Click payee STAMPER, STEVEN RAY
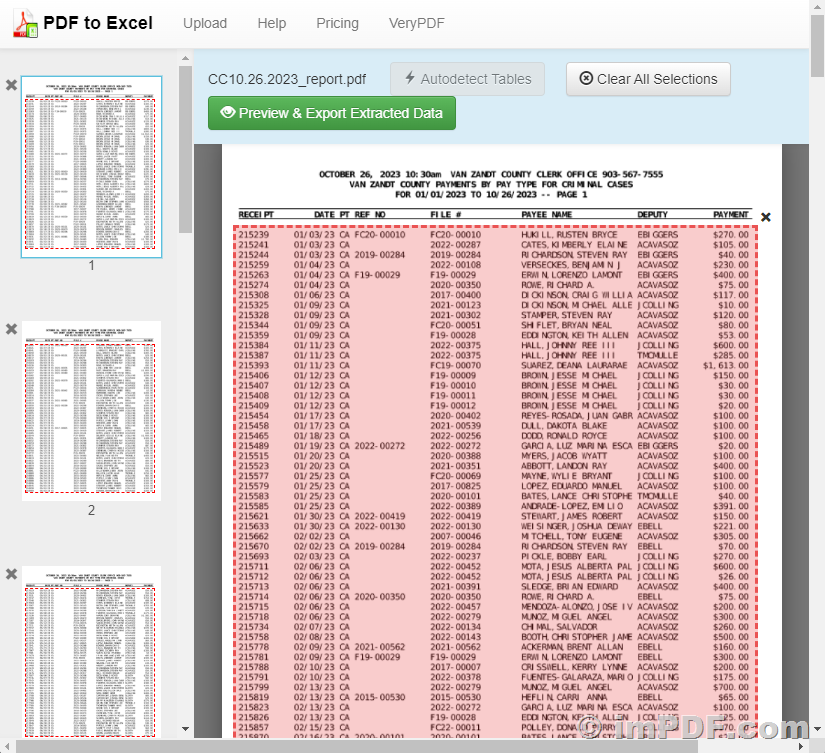This screenshot has width=825, height=753. coord(567,315)
